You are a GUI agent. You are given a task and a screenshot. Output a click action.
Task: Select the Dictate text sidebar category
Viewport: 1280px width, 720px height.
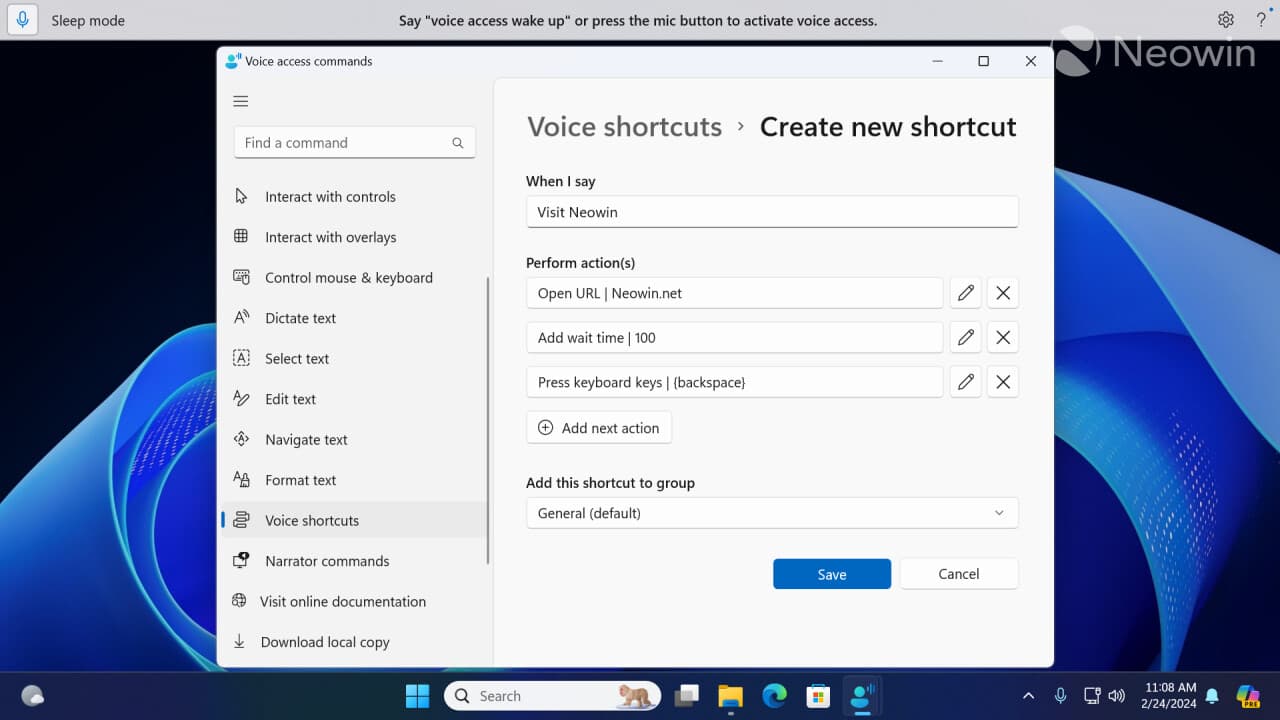click(x=300, y=318)
